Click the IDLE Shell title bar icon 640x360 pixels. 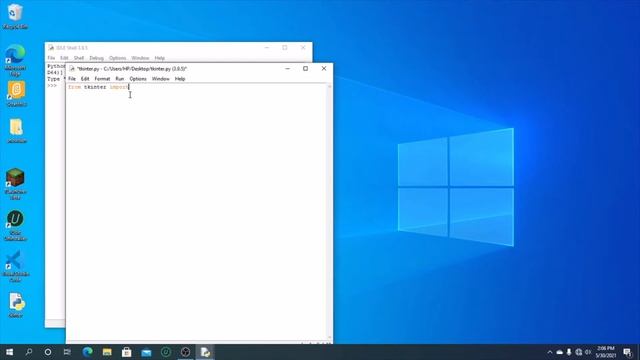click(x=51, y=48)
